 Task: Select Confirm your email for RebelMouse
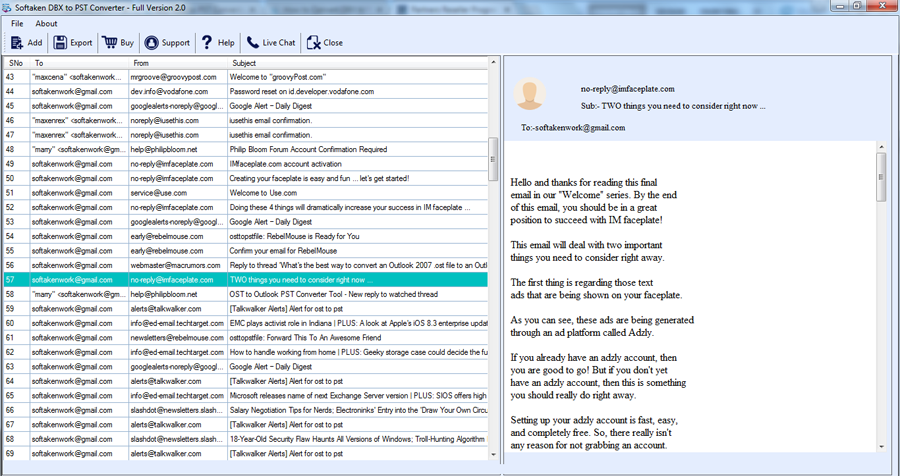(246, 251)
